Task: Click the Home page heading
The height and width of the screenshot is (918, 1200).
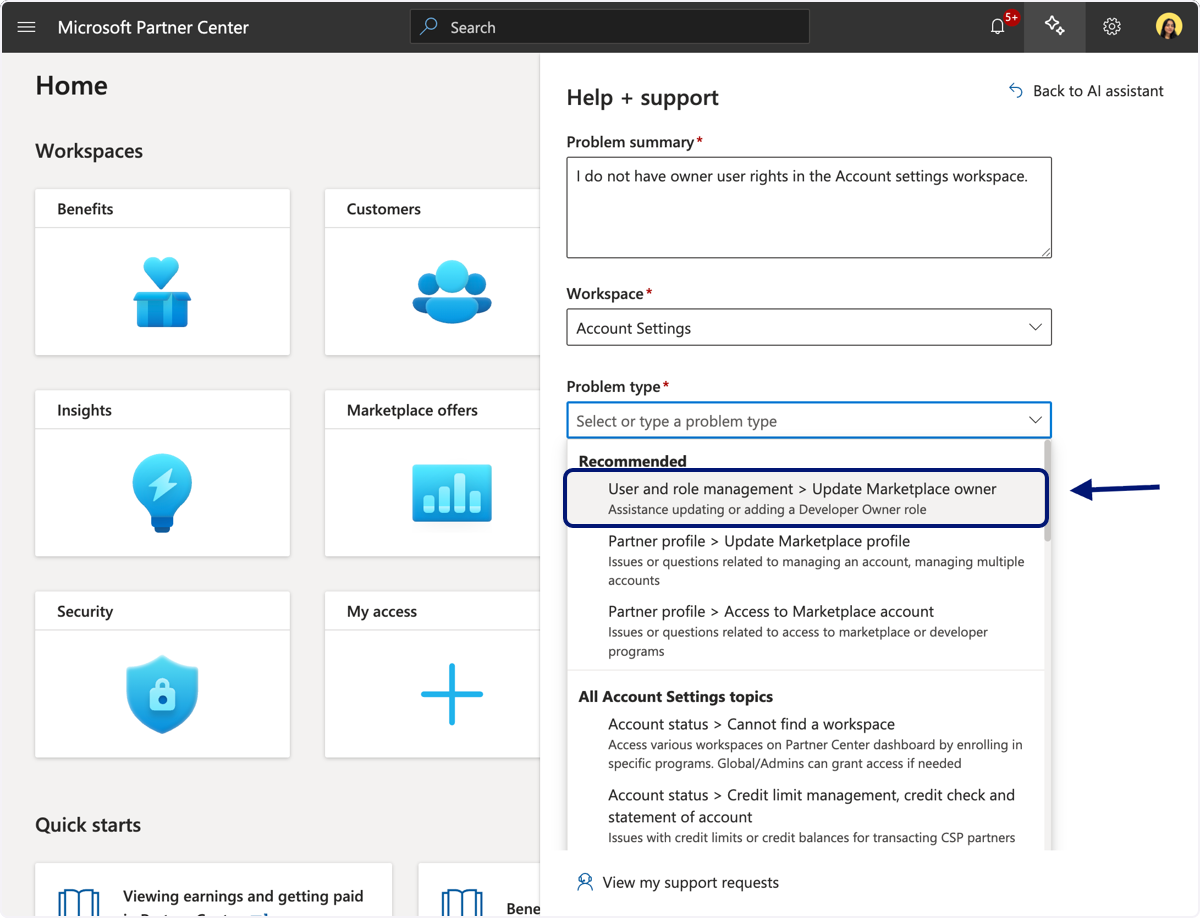Action: 71,86
